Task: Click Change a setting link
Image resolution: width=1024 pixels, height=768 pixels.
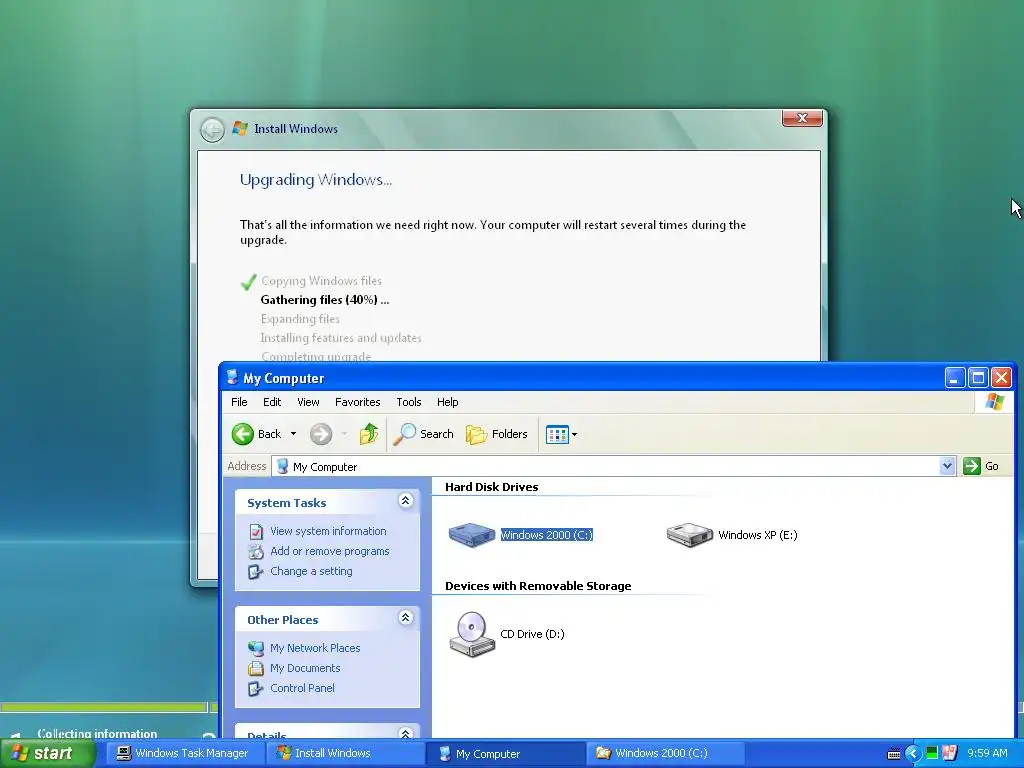Action: (x=312, y=571)
